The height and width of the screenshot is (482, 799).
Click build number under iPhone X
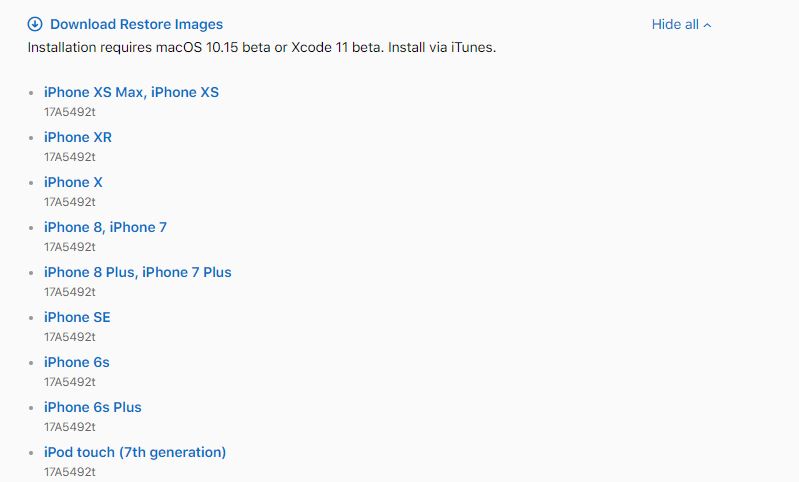pyautogui.click(x=69, y=202)
